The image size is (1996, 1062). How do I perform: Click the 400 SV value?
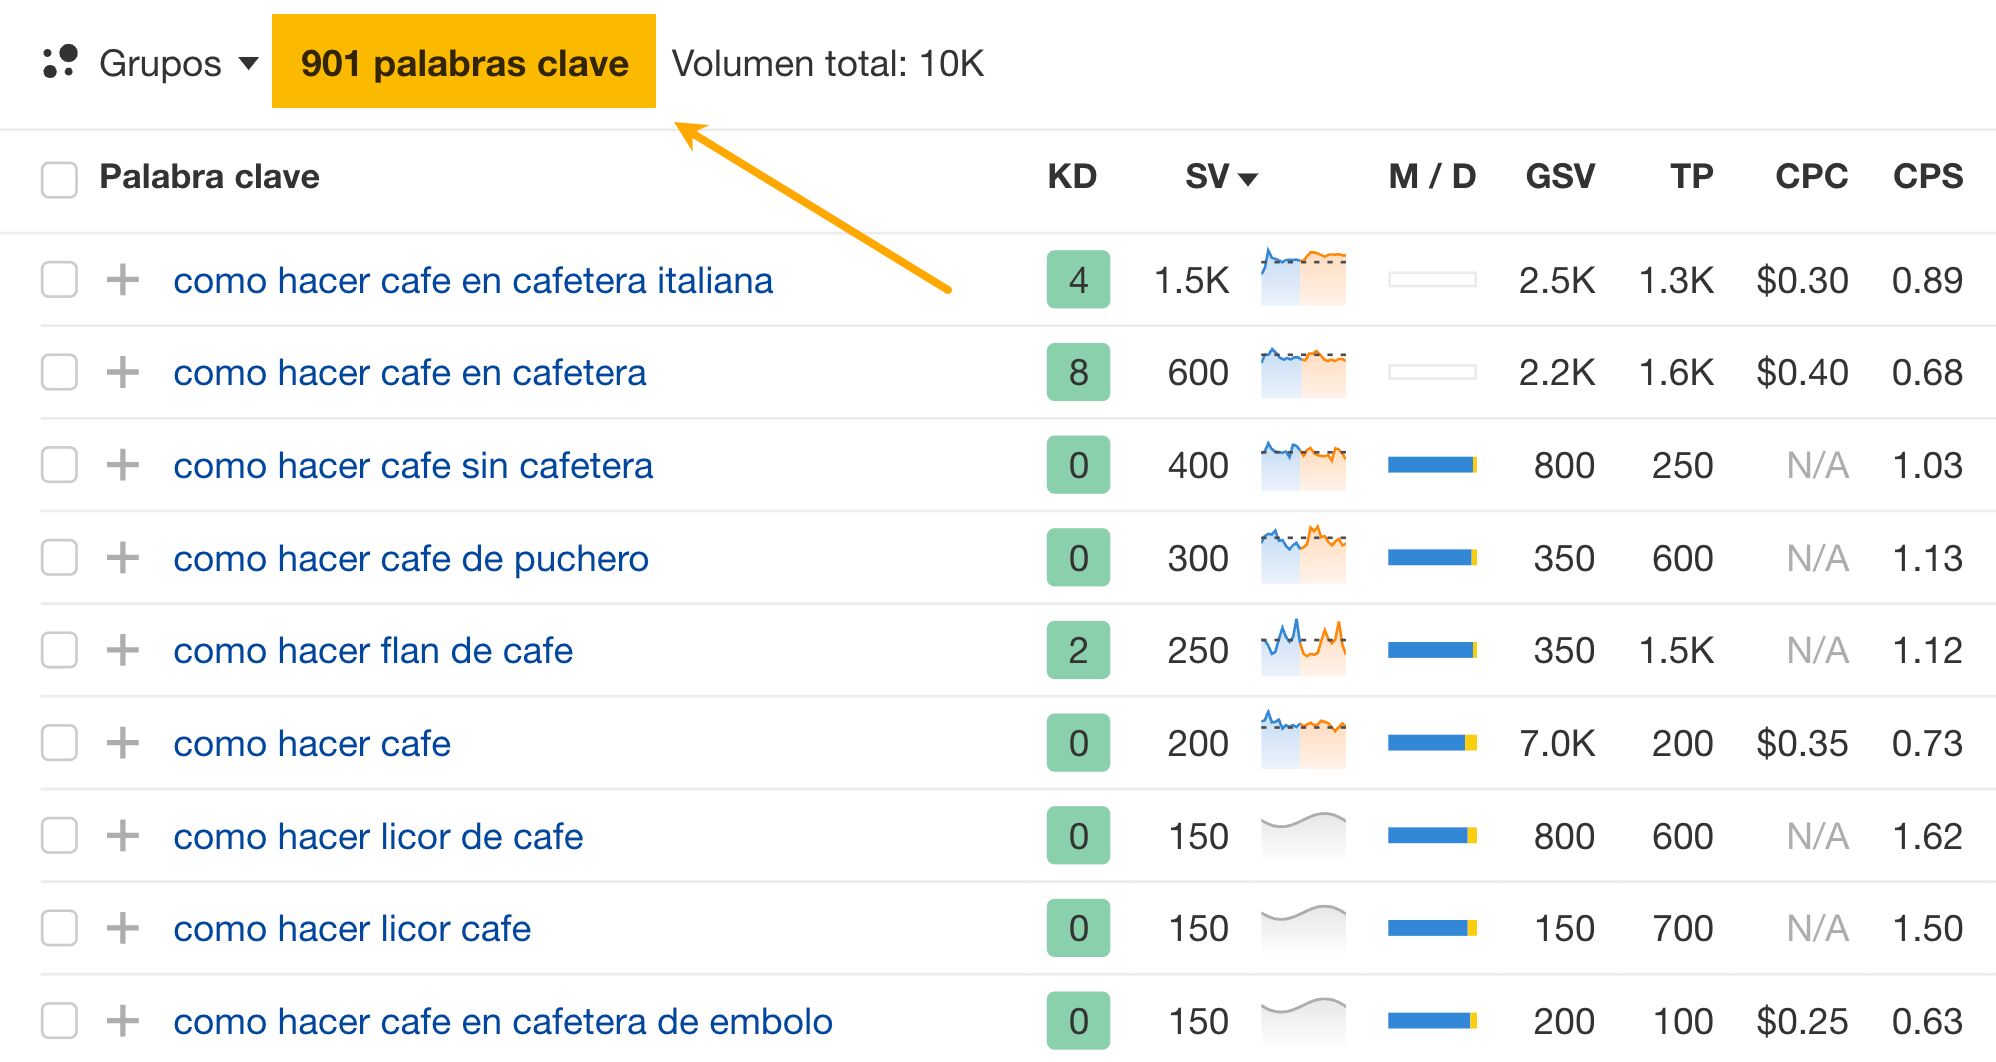coord(1198,465)
